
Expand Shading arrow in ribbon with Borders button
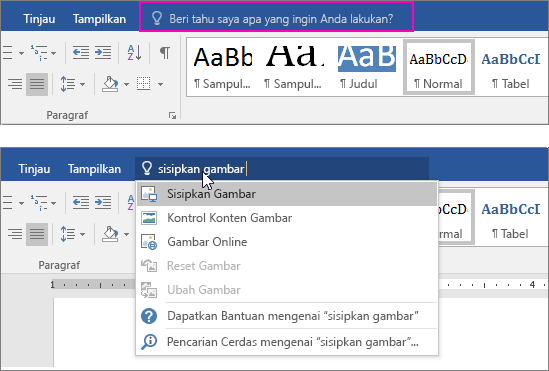point(126,84)
